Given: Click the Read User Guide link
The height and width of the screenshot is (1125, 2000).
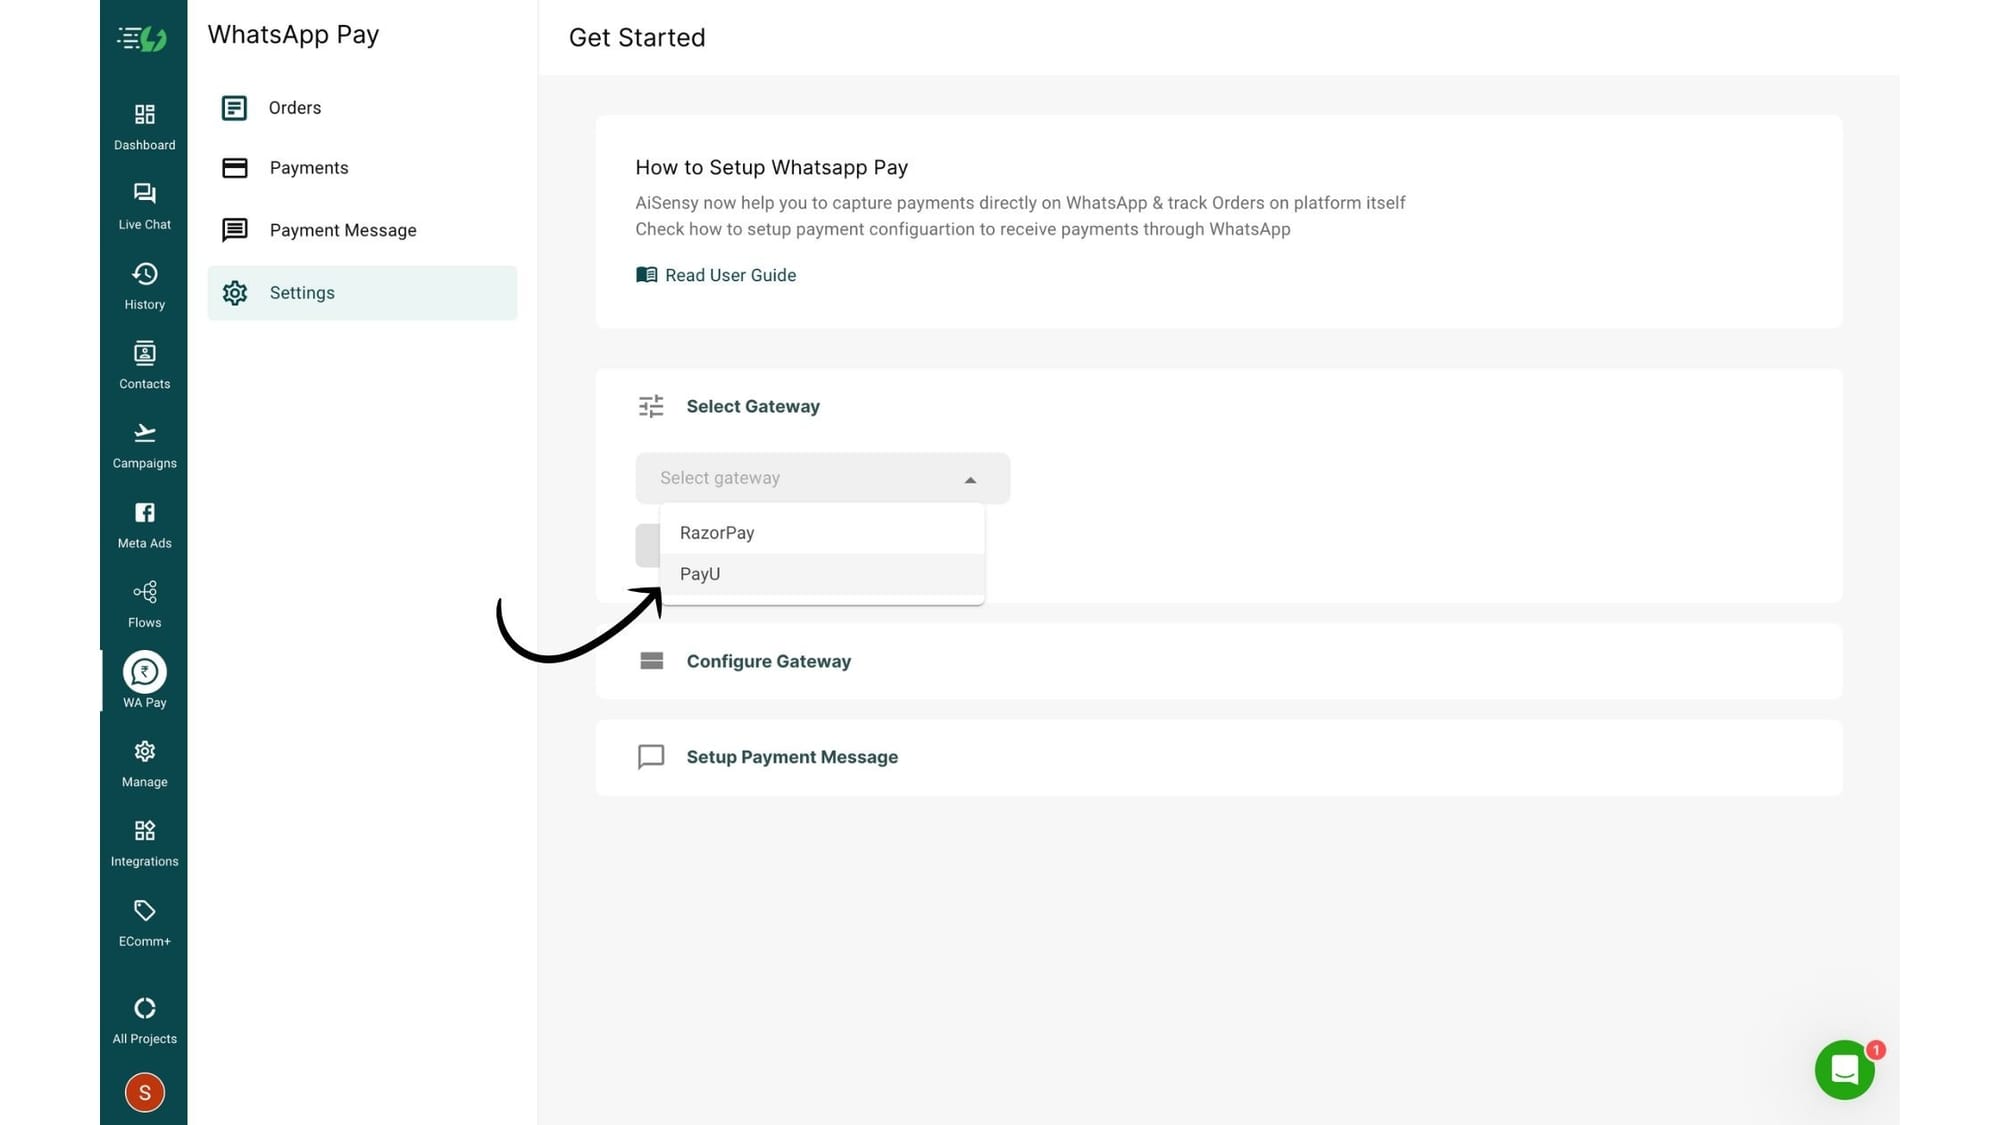Looking at the screenshot, I should point(729,275).
